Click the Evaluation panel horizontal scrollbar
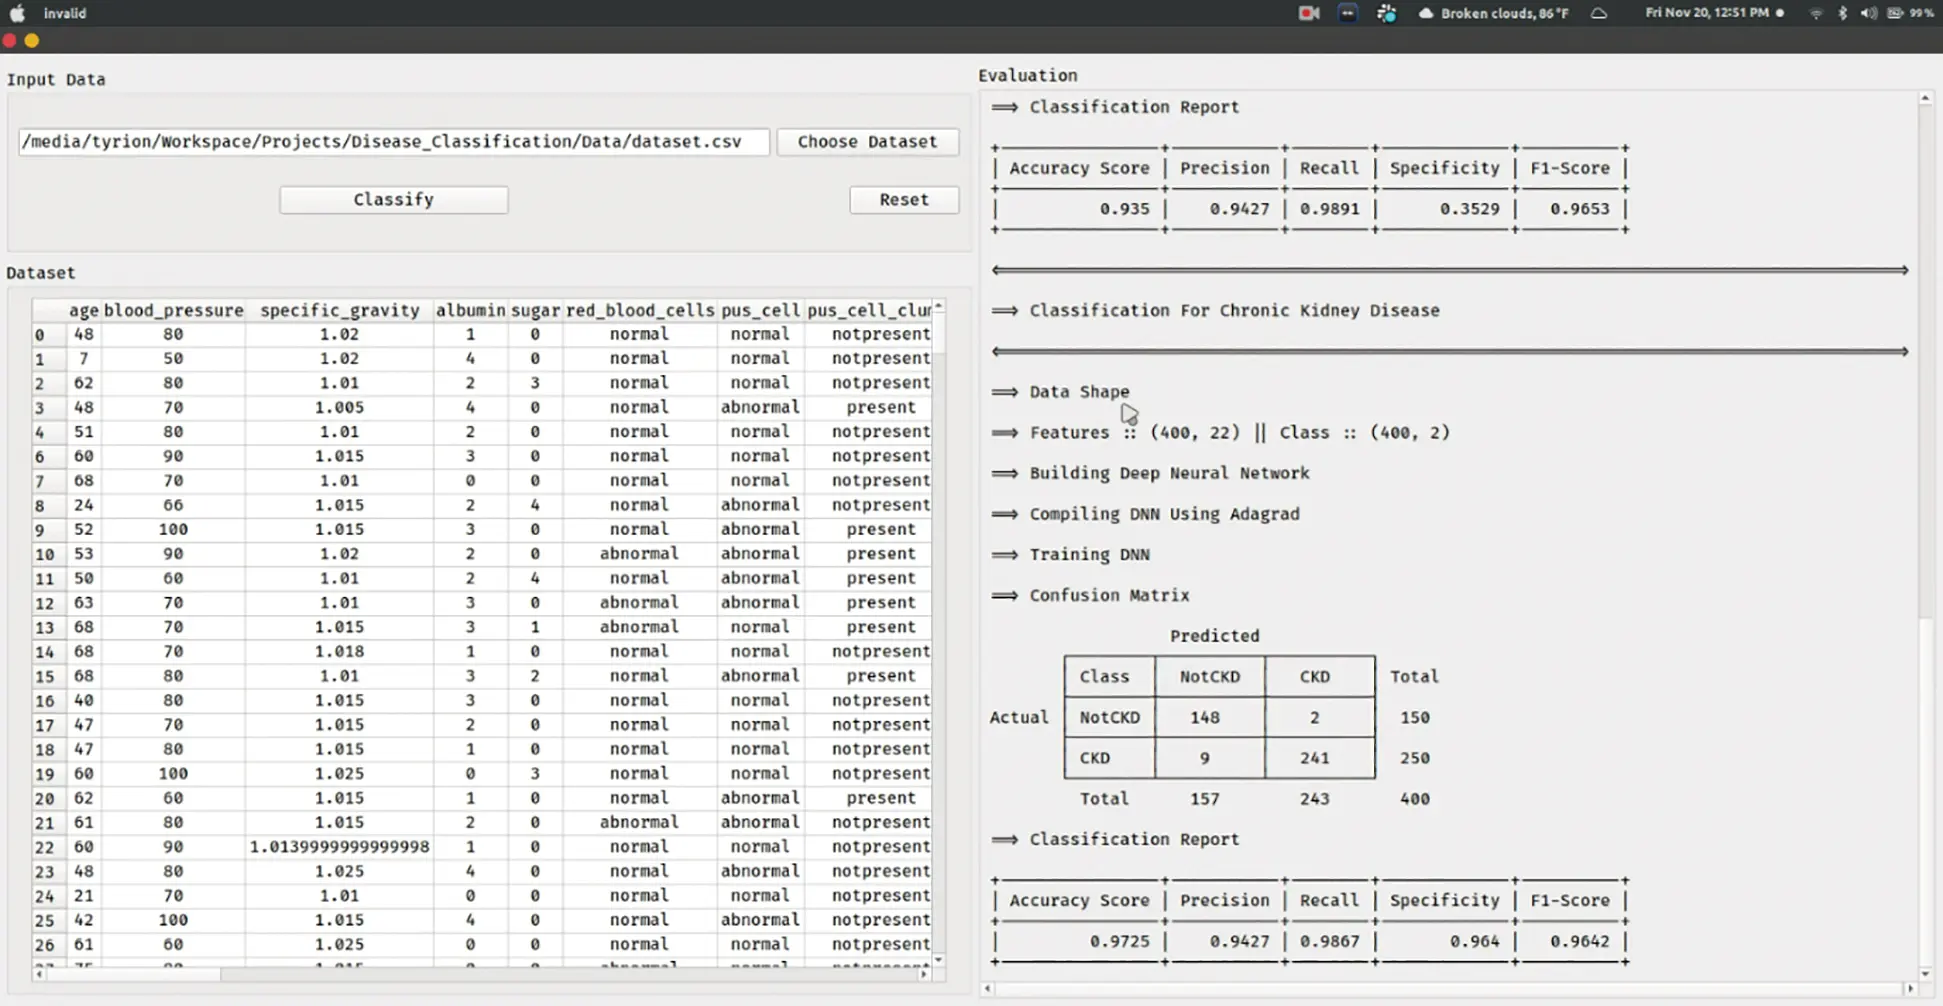This screenshot has height=1006, width=1943. pyautogui.click(x=1448, y=989)
